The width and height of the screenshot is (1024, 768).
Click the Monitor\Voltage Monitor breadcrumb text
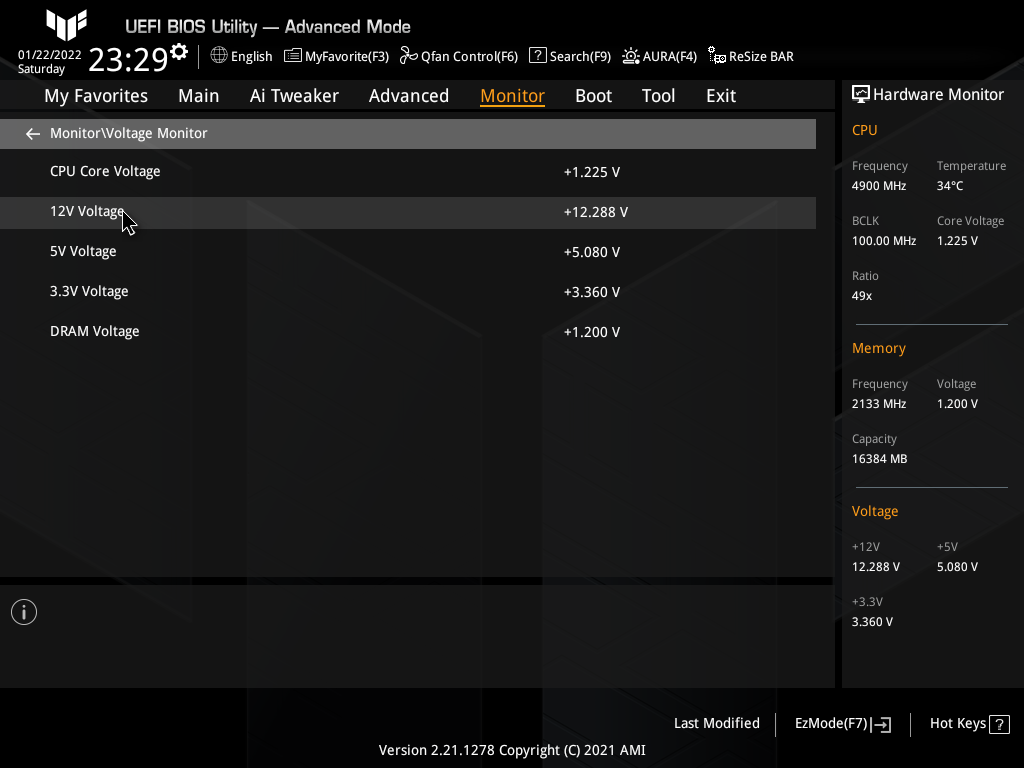point(129,133)
